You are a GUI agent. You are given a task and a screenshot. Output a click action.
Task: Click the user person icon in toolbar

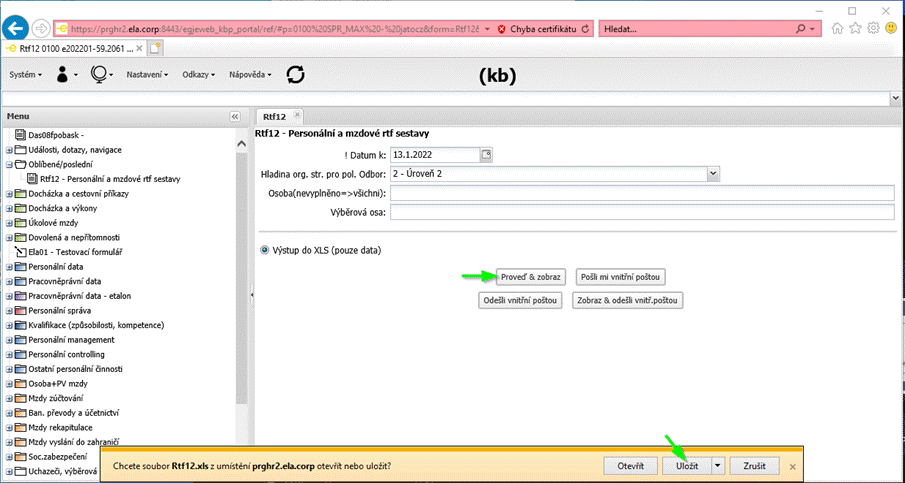click(63, 74)
